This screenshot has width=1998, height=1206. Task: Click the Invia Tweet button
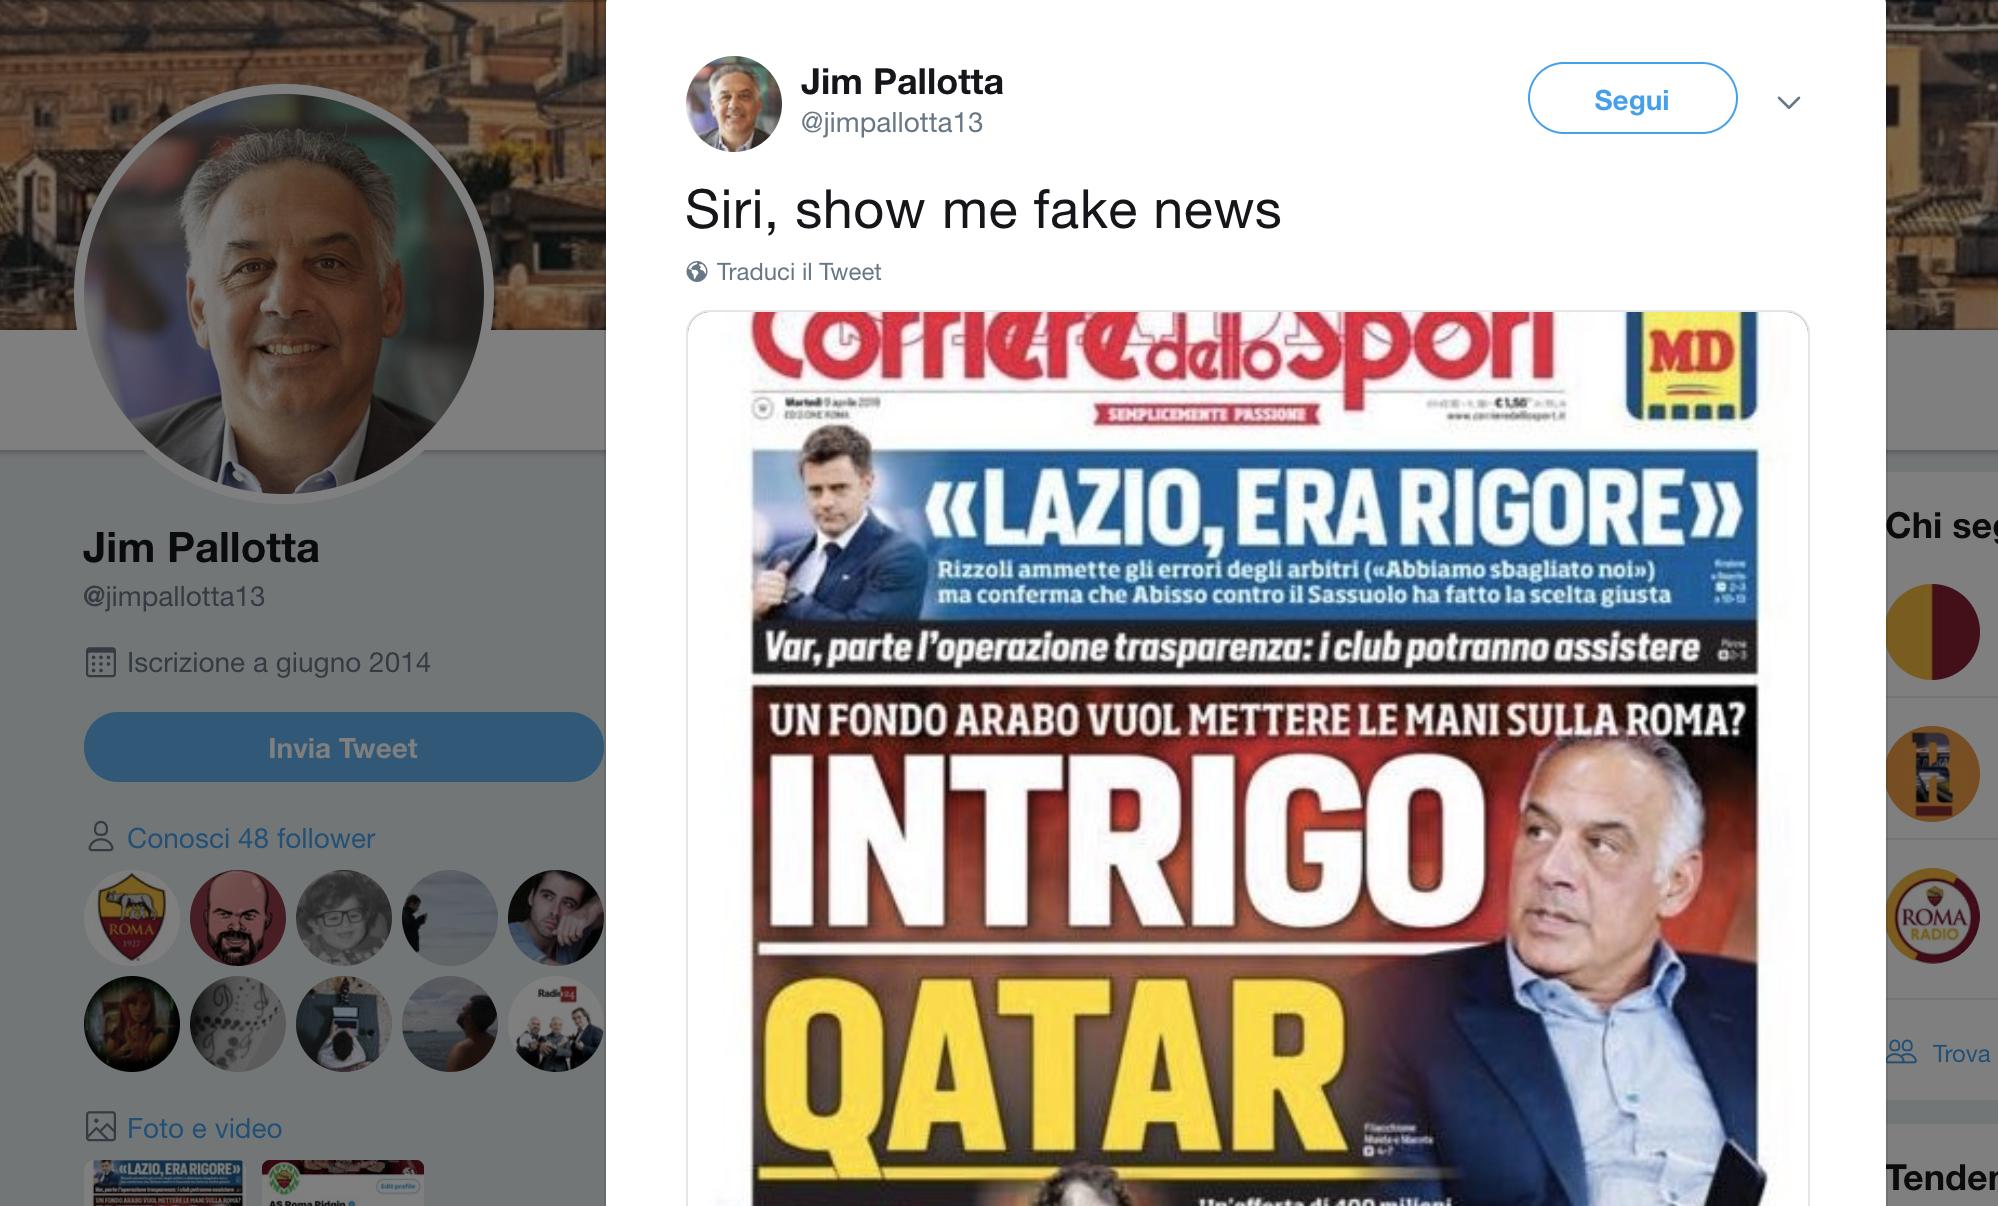click(343, 747)
